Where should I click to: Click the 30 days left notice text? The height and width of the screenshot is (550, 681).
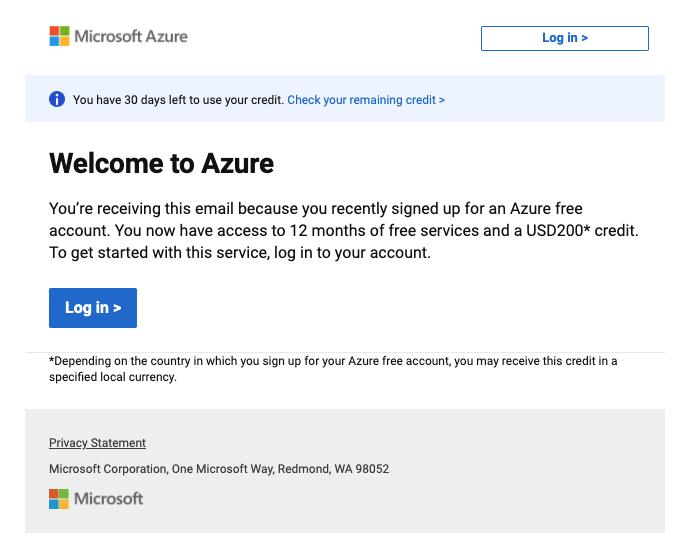coord(179,100)
